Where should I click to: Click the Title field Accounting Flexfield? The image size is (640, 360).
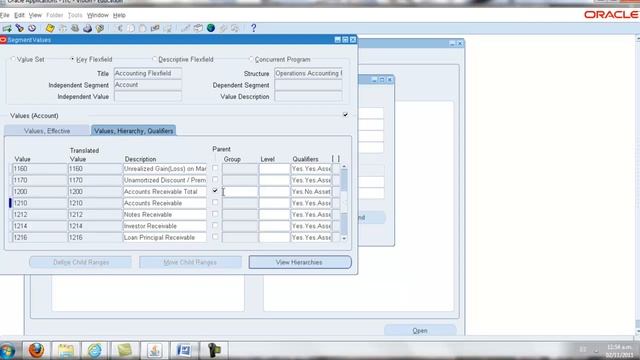click(x=148, y=73)
